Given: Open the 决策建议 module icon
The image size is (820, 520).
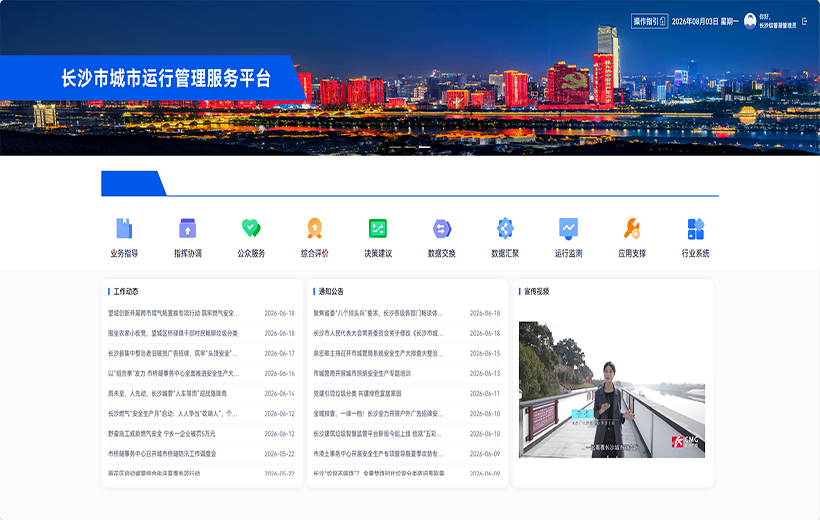Looking at the screenshot, I should [x=378, y=229].
